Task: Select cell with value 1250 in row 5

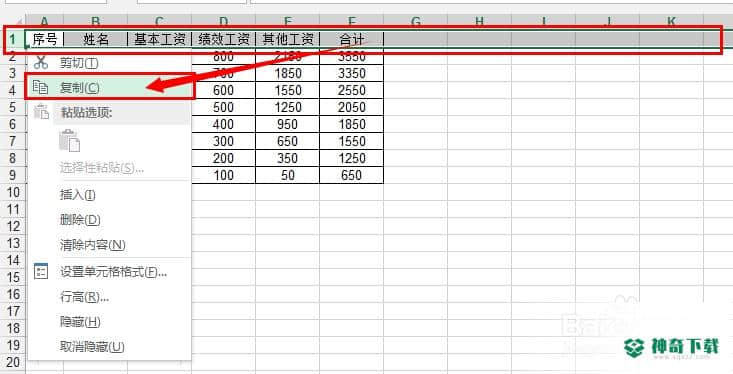Action: [287, 107]
